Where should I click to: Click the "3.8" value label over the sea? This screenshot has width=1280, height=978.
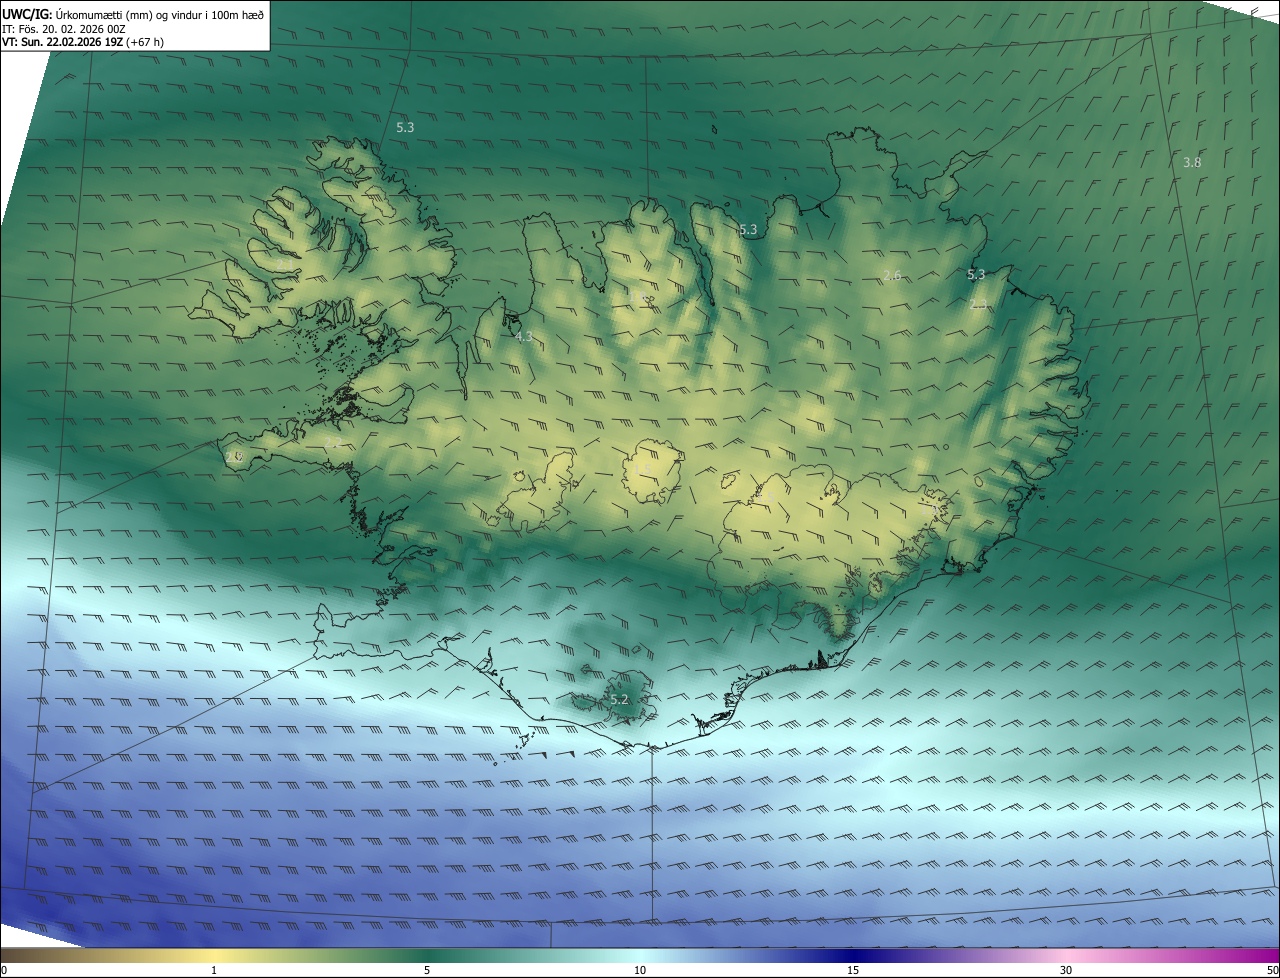(x=1192, y=162)
